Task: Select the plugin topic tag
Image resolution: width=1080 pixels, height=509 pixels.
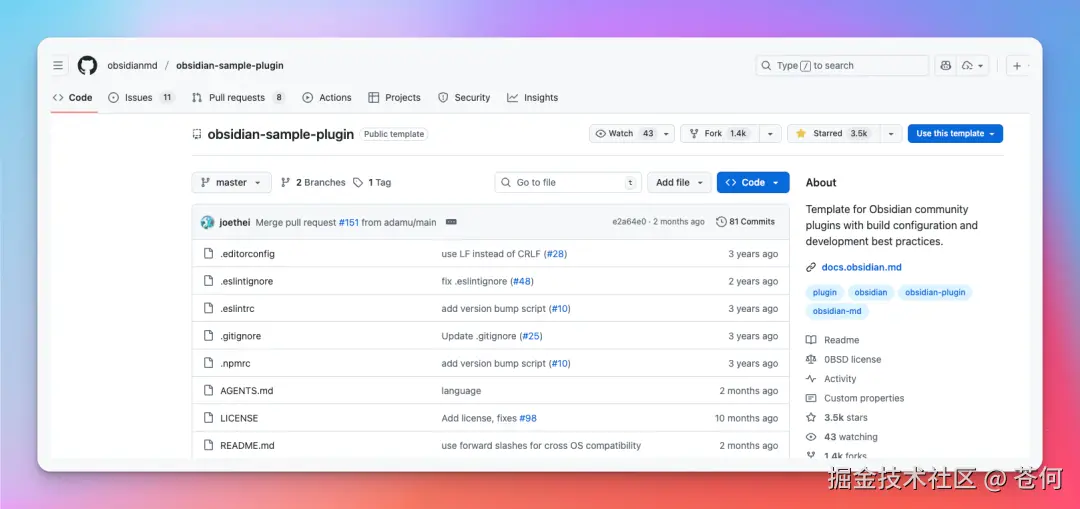Action: [824, 292]
